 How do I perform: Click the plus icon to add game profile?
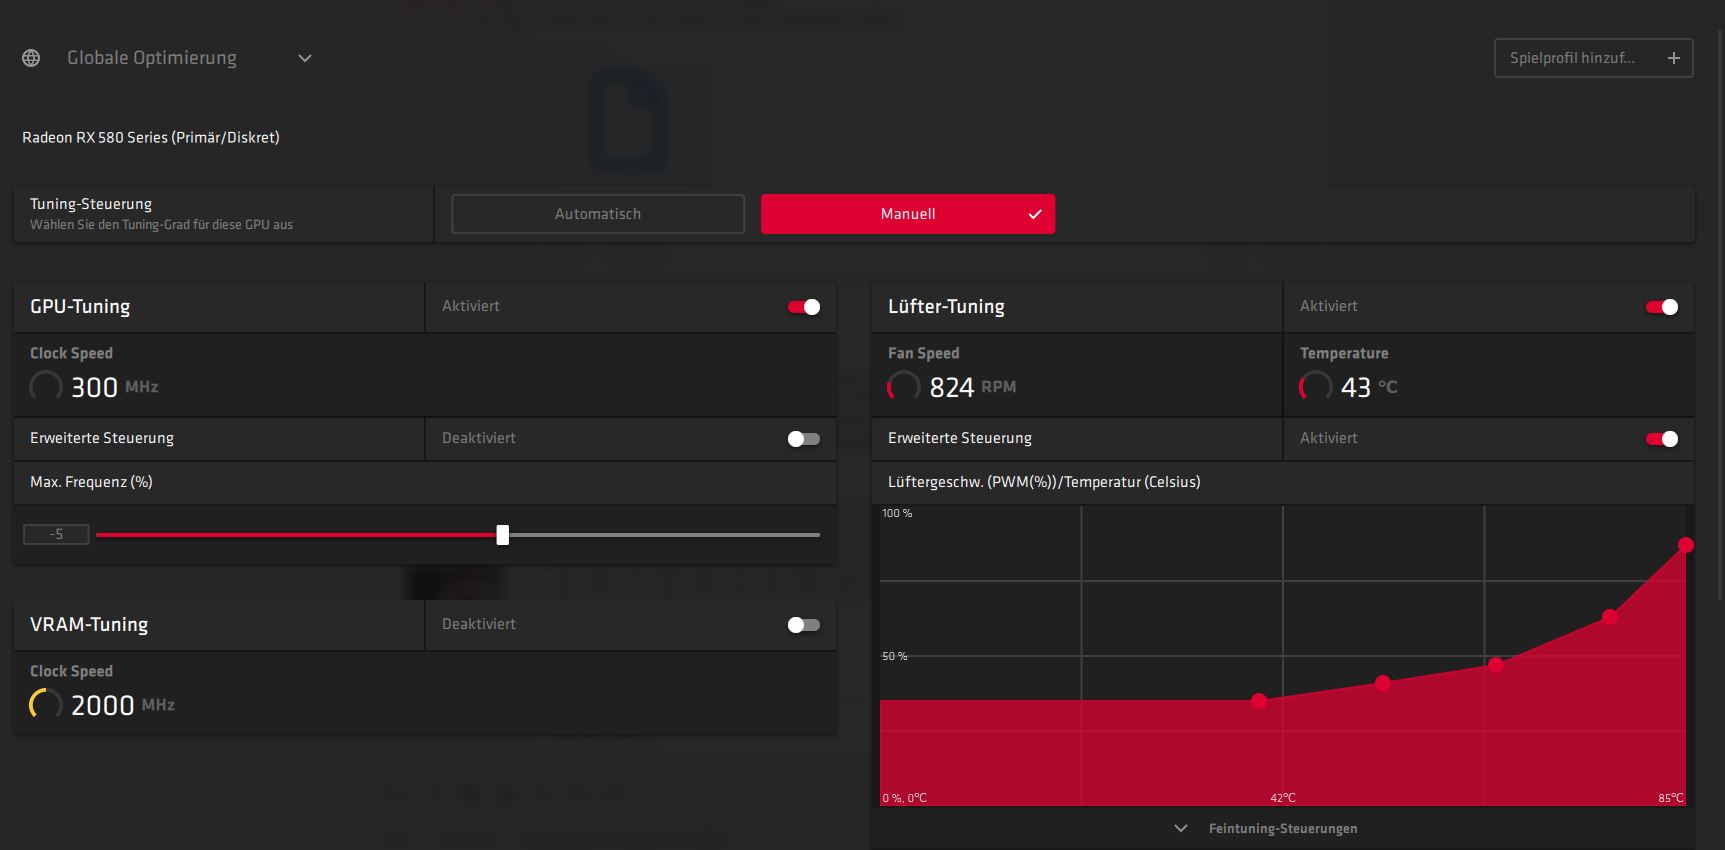click(1673, 58)
